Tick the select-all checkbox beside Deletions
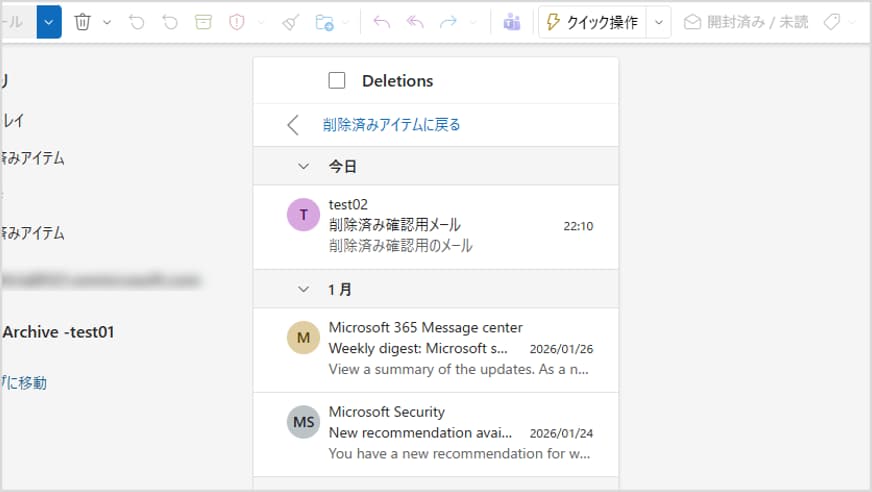This screenshot has width=872, height=492. (x=337, y=81)
